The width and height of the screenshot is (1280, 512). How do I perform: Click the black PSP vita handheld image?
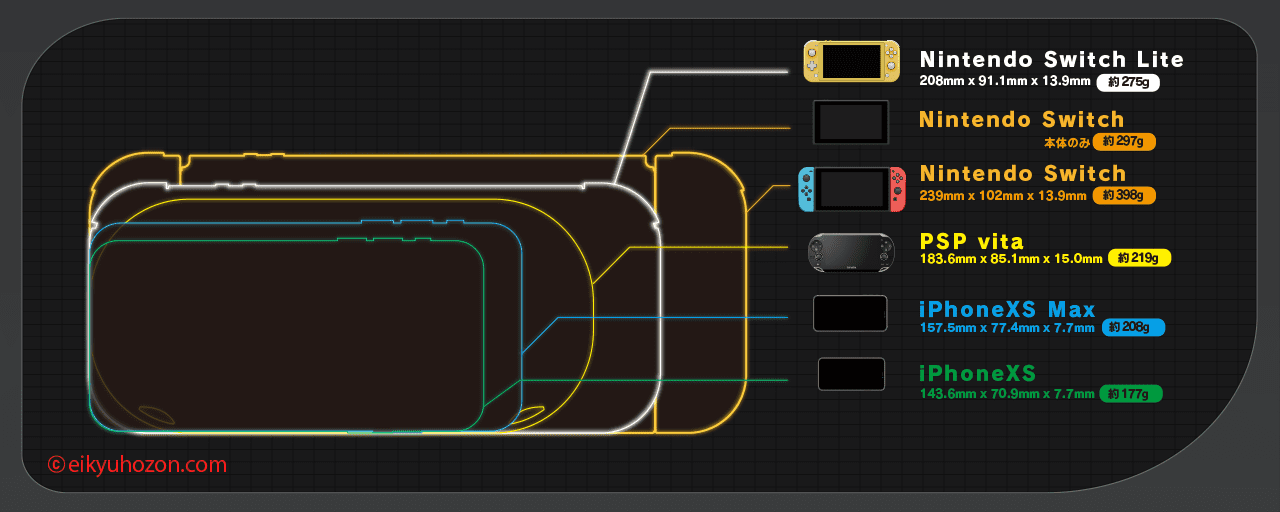click(x=853, y=253)
